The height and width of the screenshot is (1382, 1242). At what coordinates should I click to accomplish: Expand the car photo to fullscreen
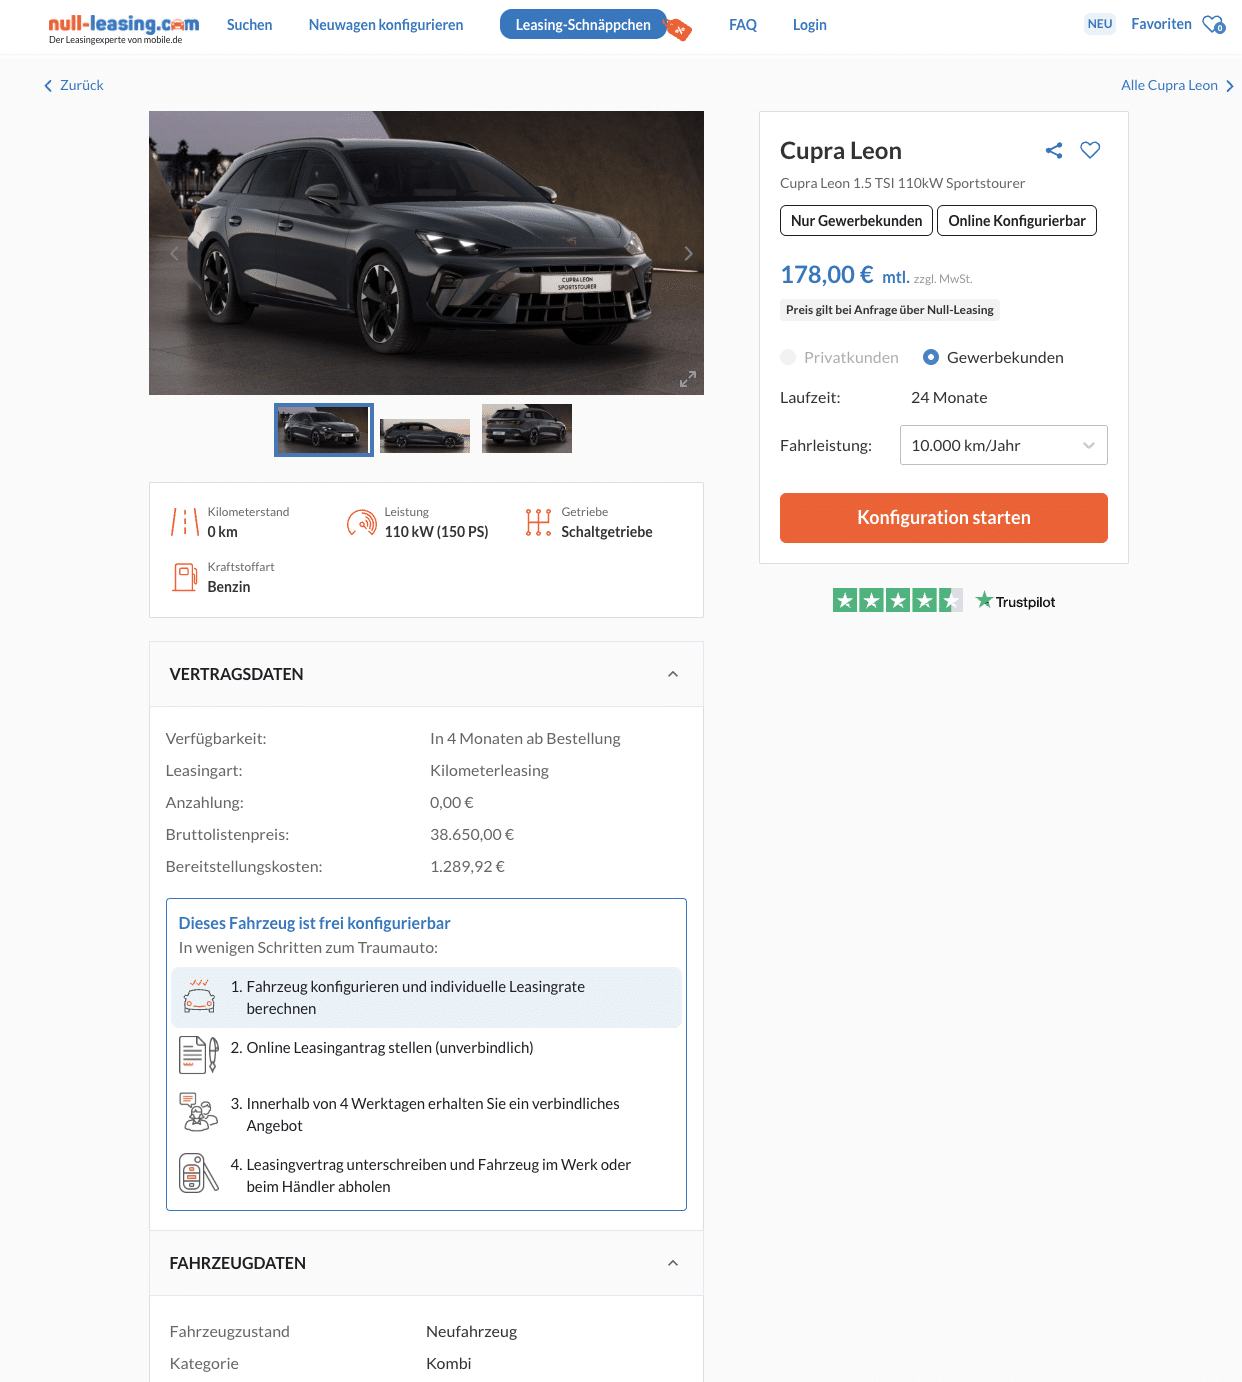coord(688,380)
